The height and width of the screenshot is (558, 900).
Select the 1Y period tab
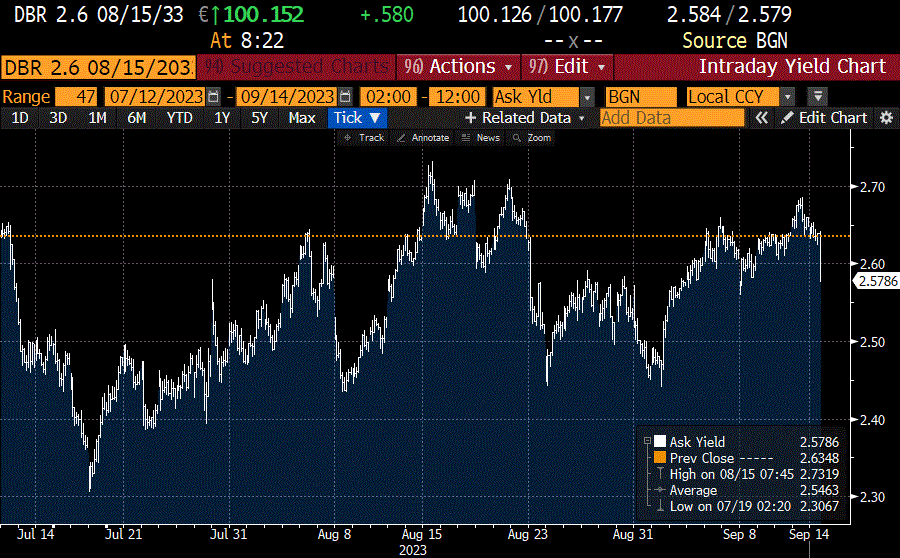tap(222, 118)
